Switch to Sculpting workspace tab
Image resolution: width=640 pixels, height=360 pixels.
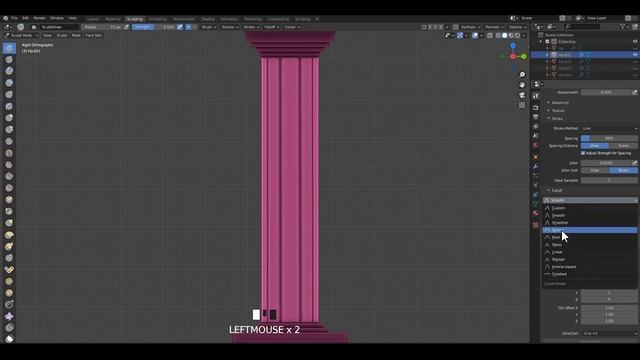pyautogui.click(x=135, y=19)
